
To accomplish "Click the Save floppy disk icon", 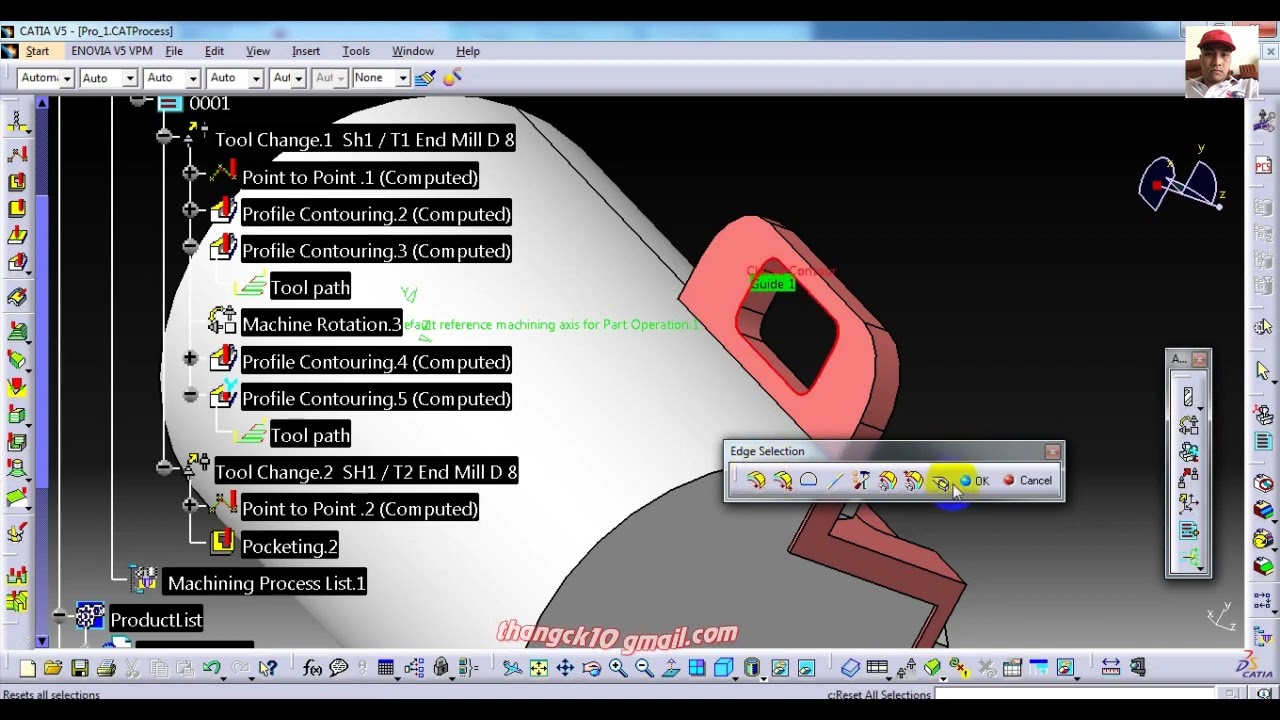I will (x=80, y=668).
